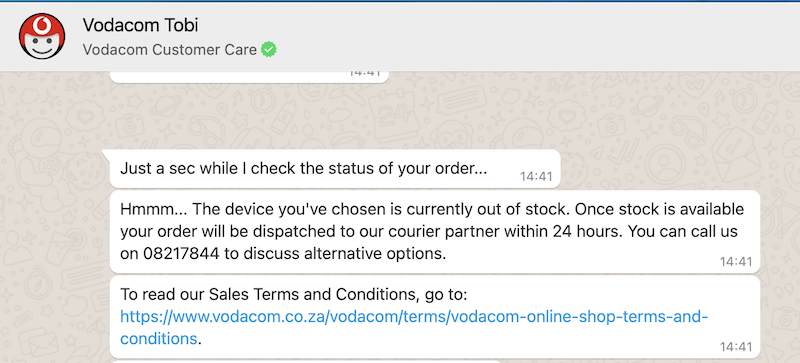This screenshot has width=800, height=363.
Task: Click the tail of "Just a sec" bubble
Action: (106, 154)
